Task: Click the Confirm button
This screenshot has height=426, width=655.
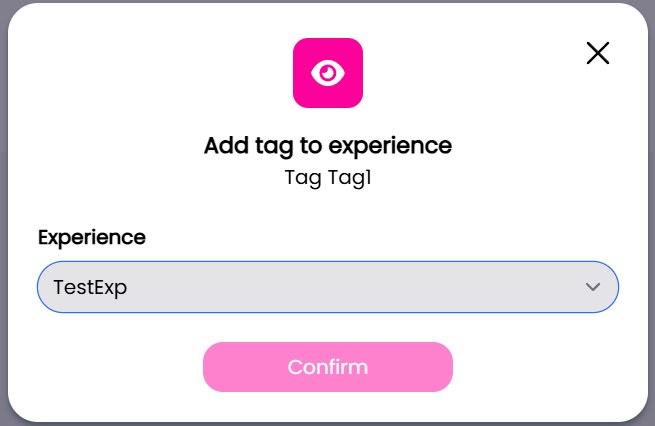Action: pos(328,367)
